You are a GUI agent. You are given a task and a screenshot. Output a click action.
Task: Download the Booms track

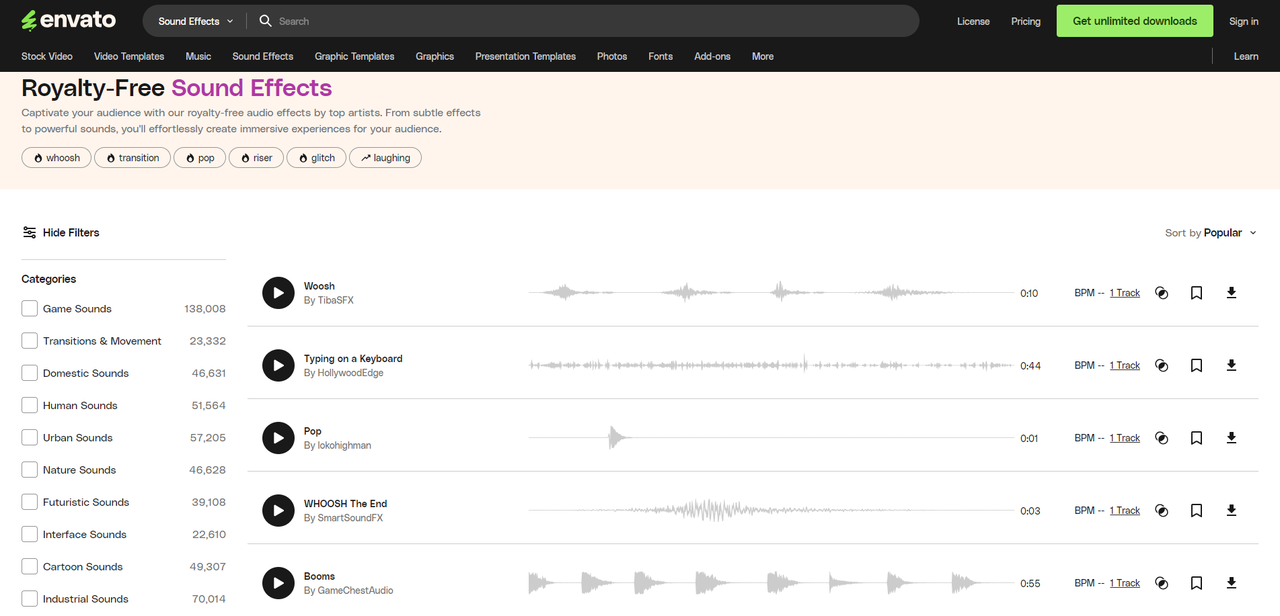[x=1231, y=583]
